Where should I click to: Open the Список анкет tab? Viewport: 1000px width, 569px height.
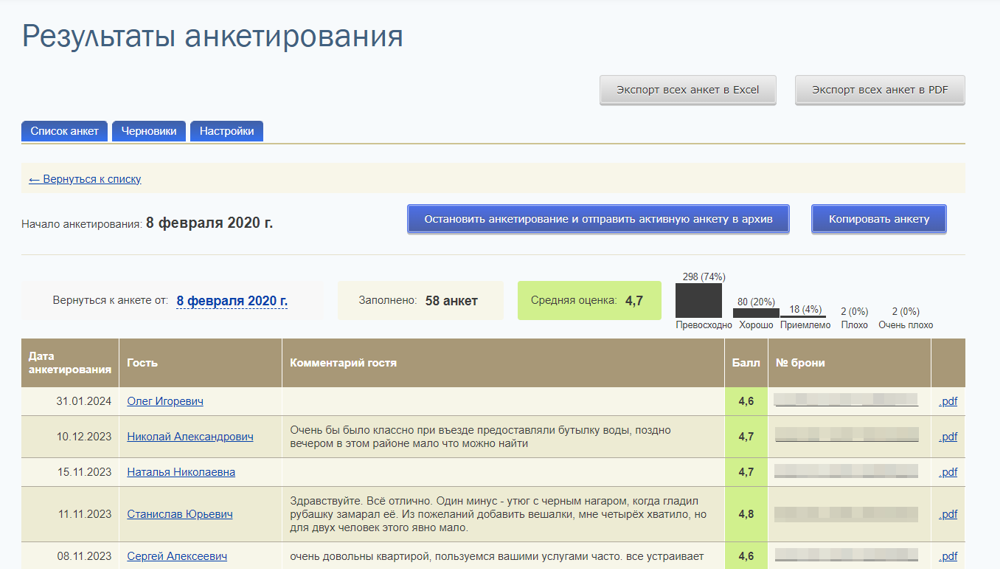click(64, 131)
